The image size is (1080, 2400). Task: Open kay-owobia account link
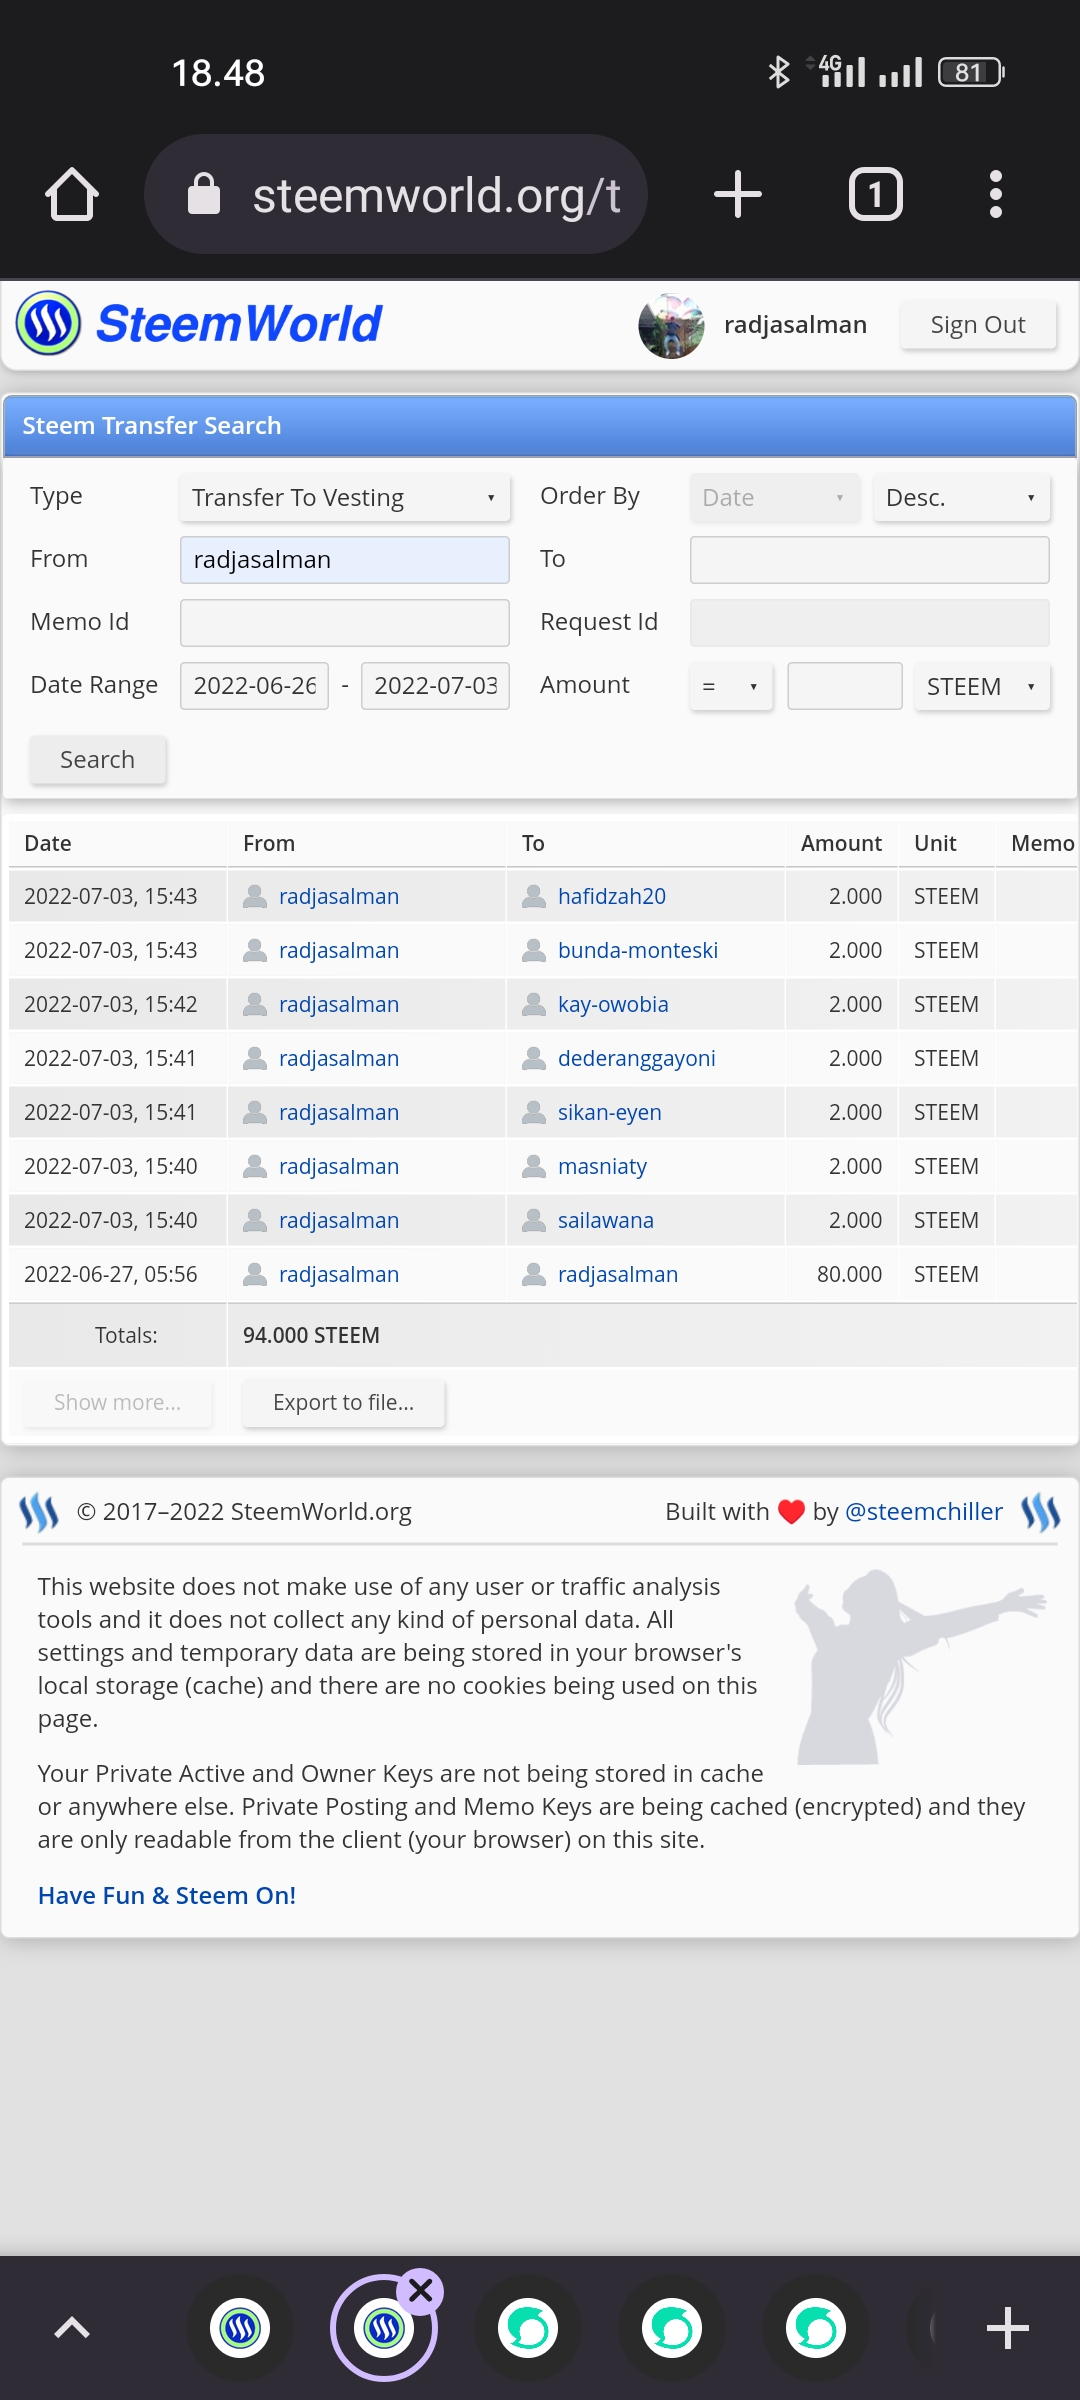tap(613, 1004)
